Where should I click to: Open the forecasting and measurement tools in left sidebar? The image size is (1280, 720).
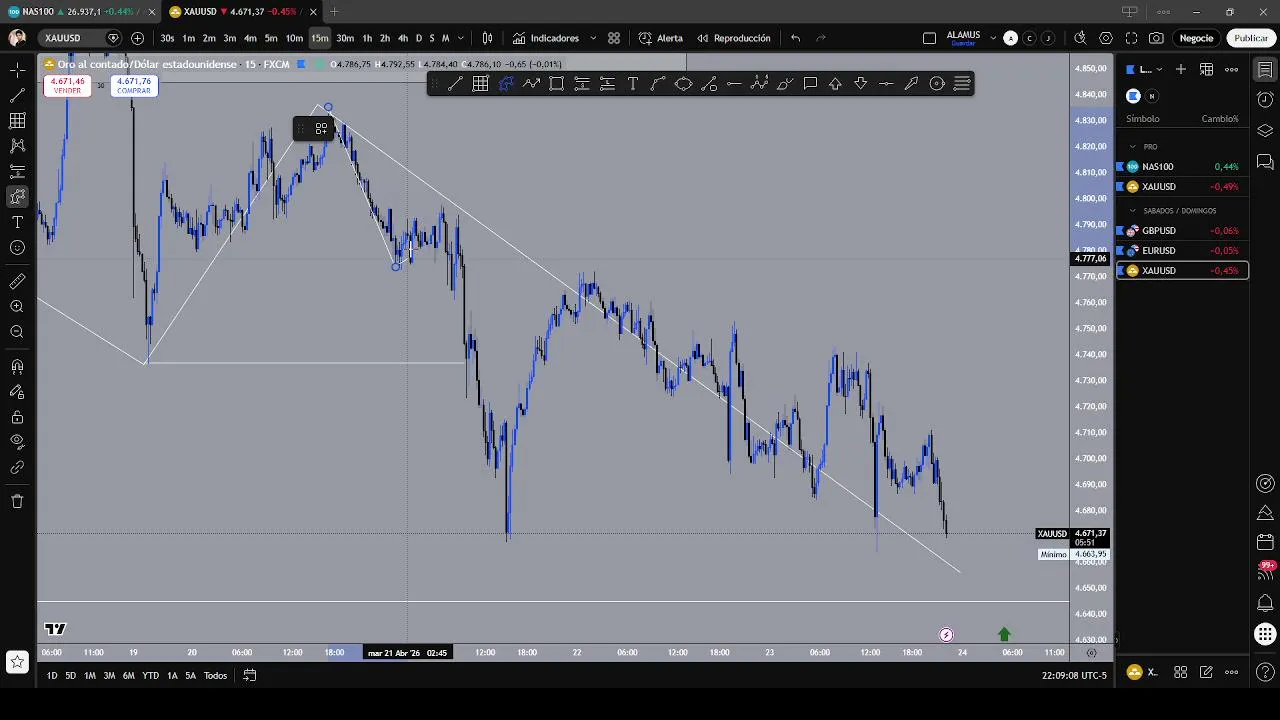(x=17, y=172)
